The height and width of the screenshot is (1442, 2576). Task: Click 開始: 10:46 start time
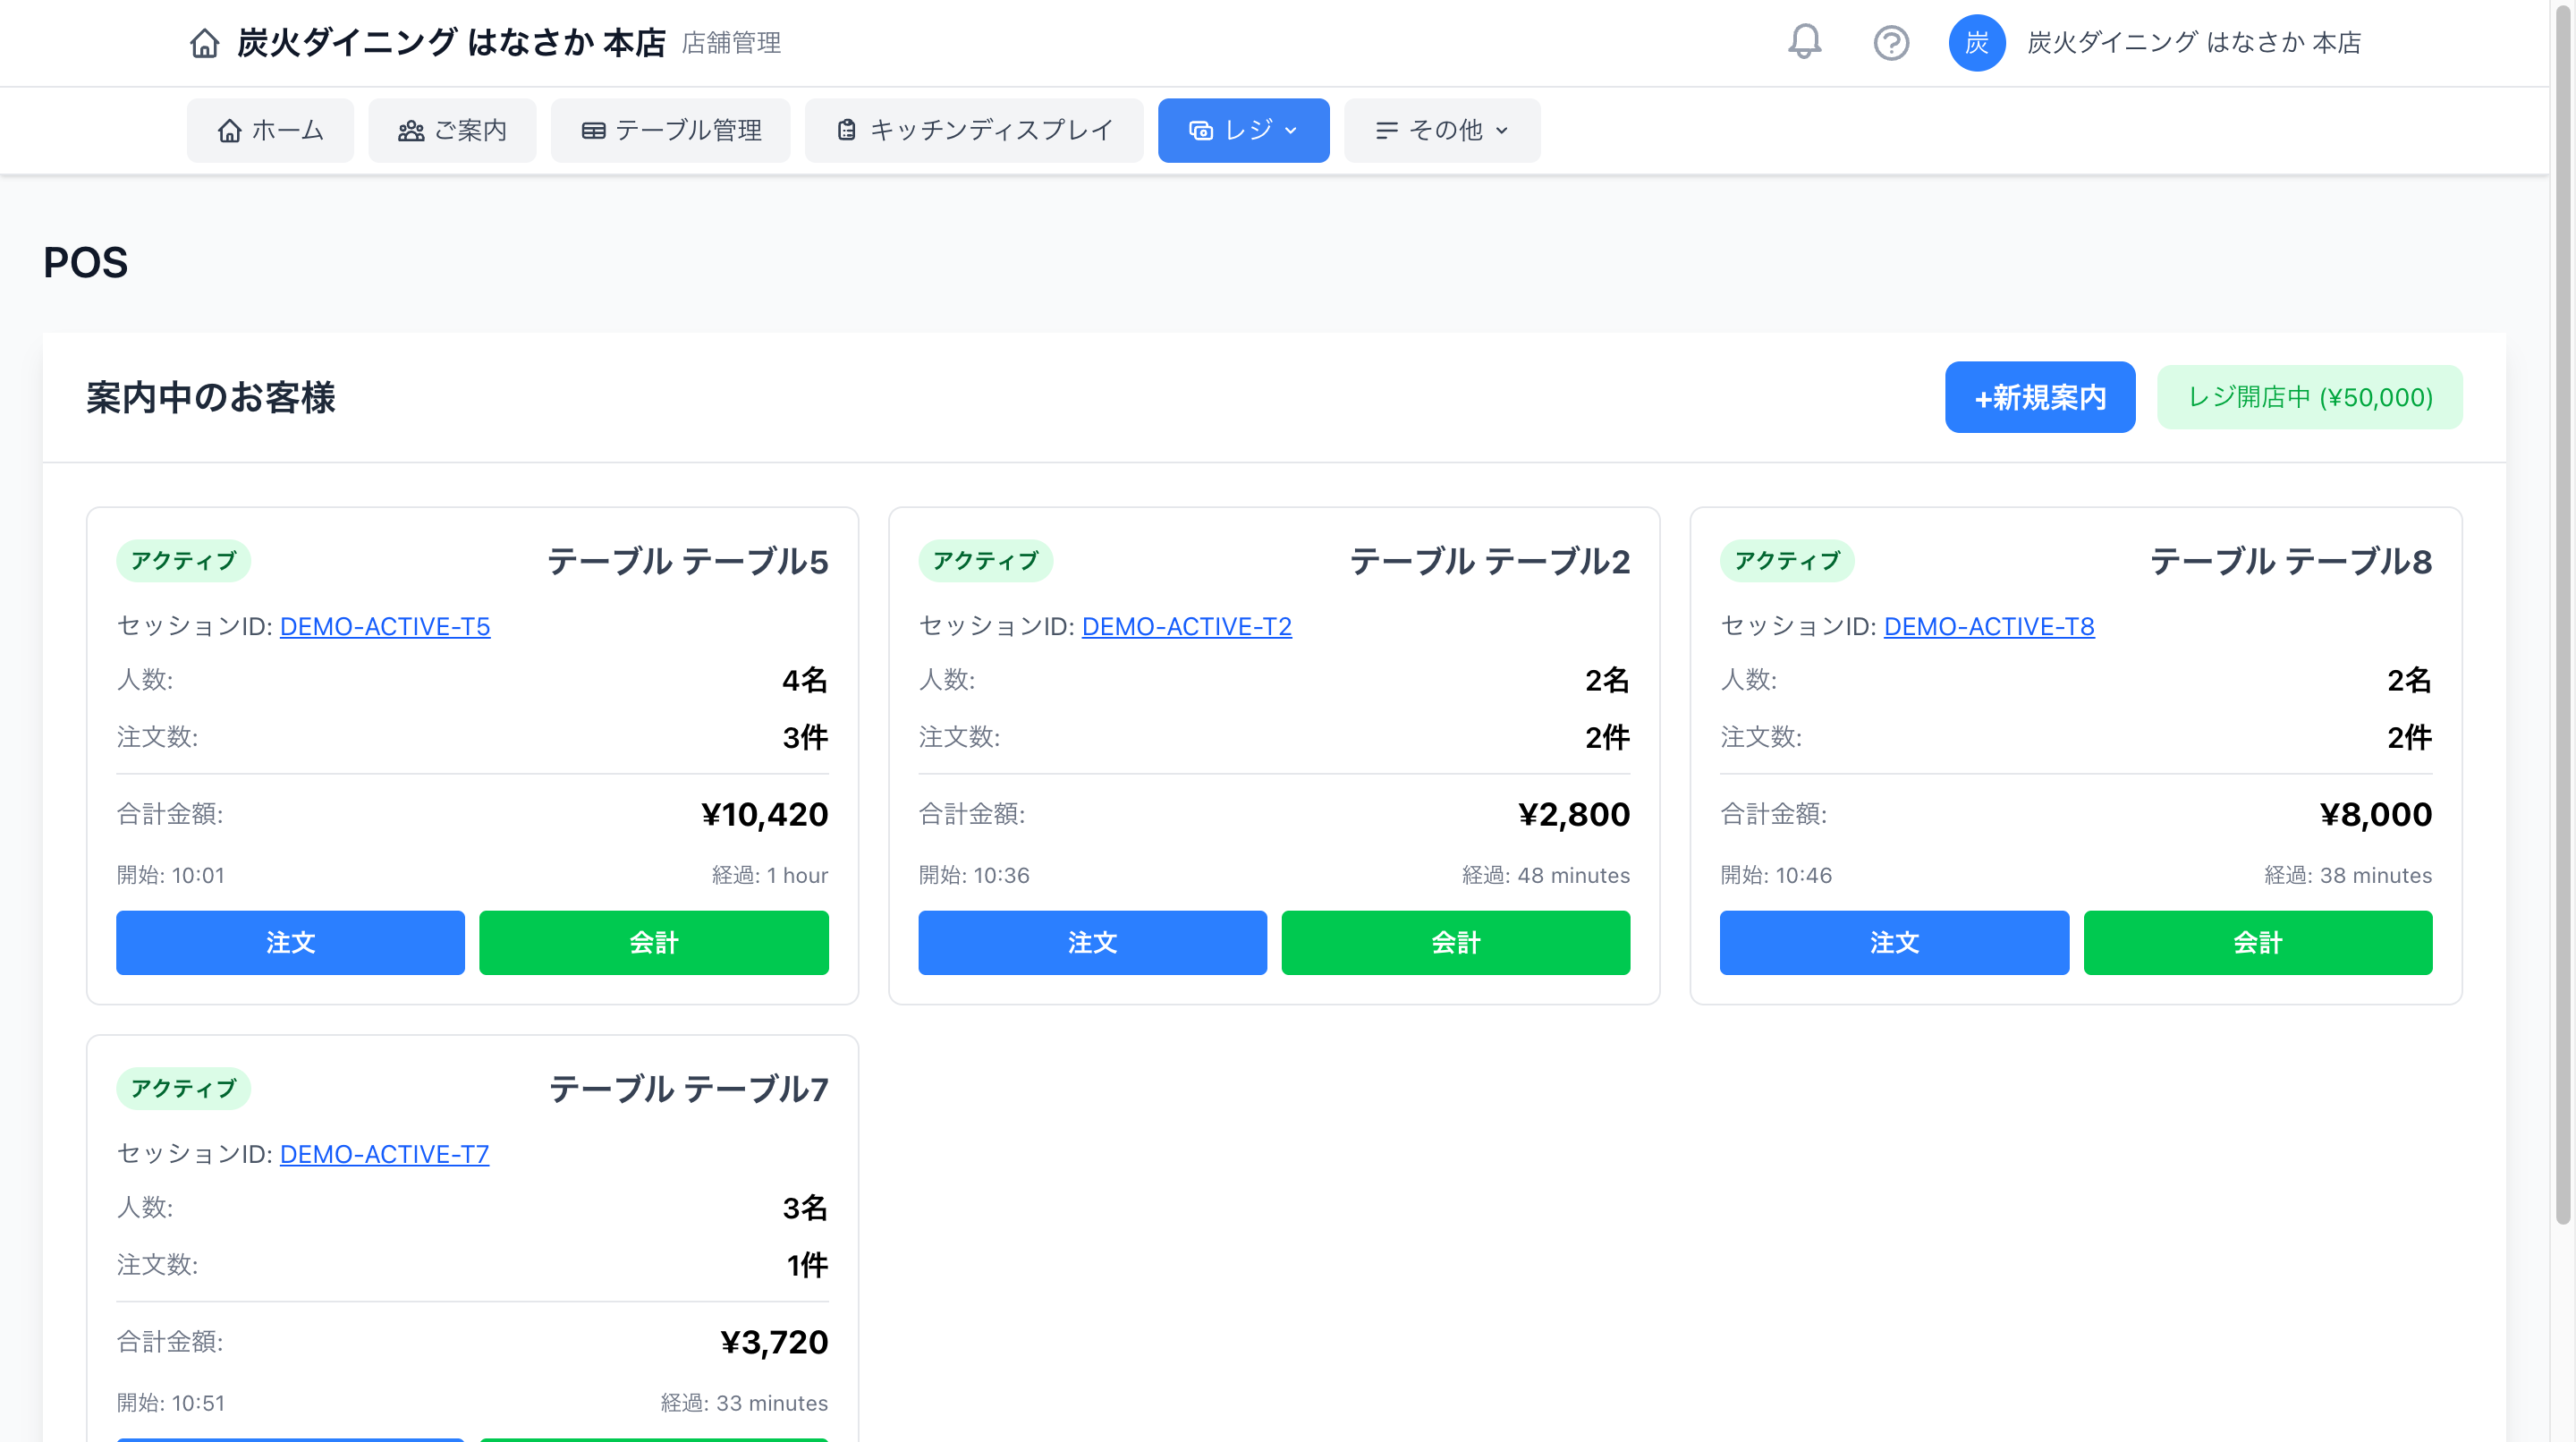coord(1776,875)
